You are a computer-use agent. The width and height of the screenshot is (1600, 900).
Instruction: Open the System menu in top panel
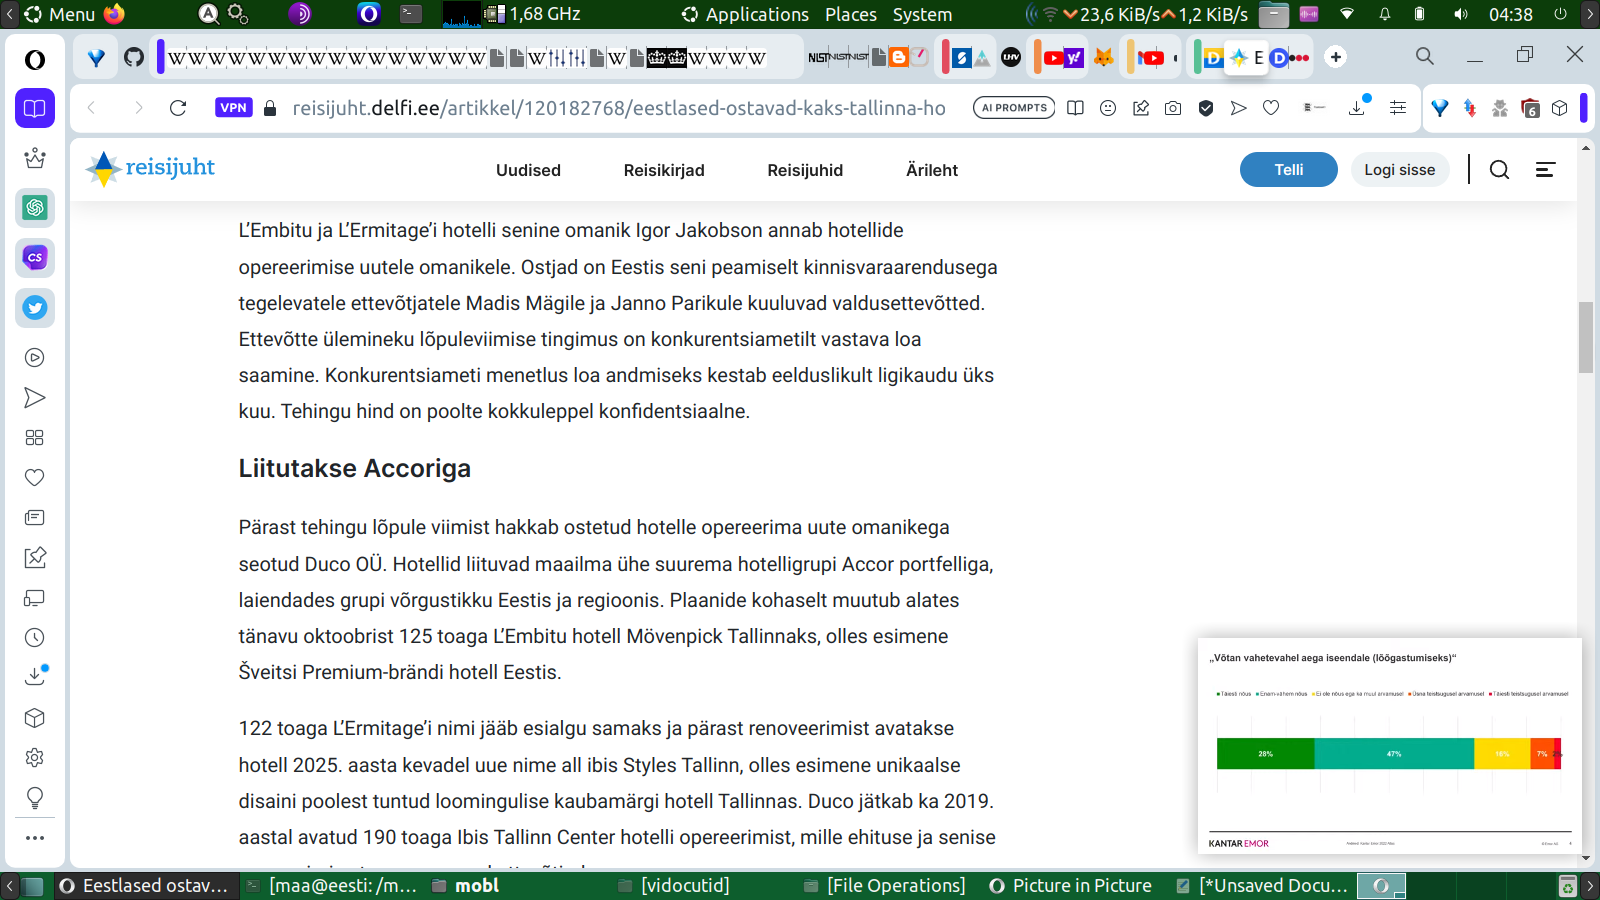tap(922, 14)
